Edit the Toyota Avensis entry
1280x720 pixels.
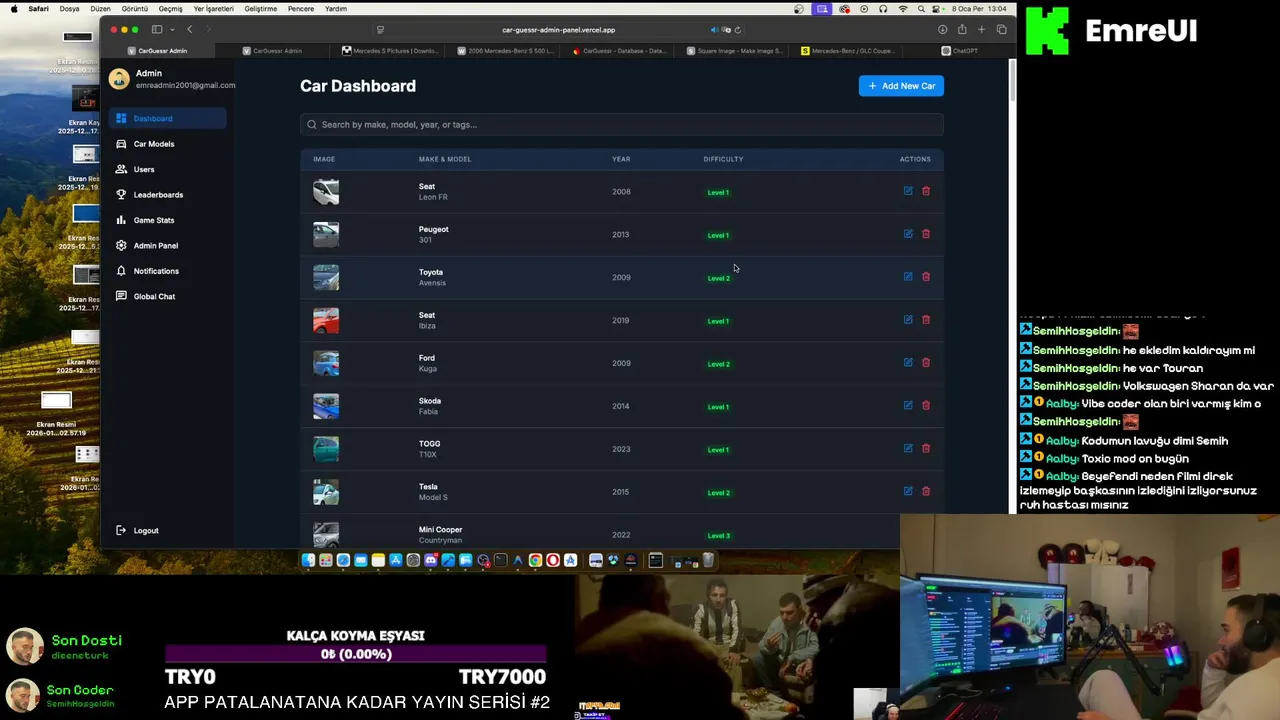908,277
